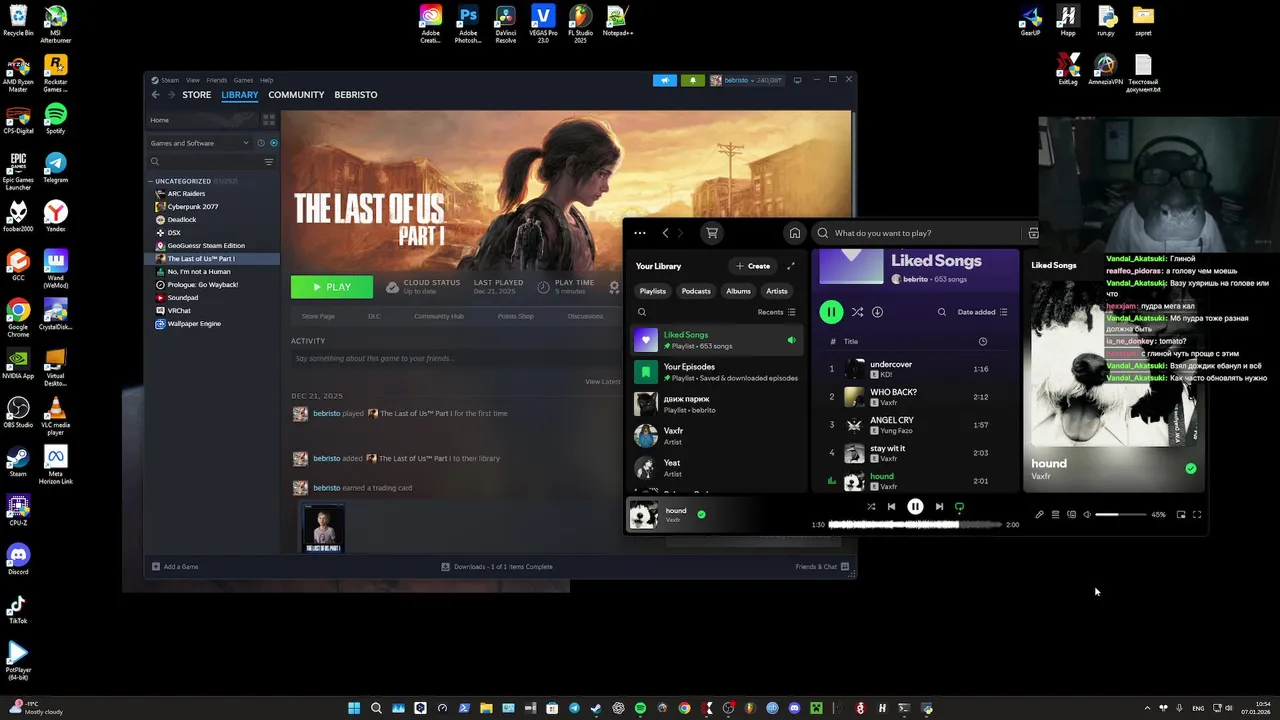Screen dimensions: 1280x720
Task: Enter Spotify full screen mode
Action: click(1197, 515)
